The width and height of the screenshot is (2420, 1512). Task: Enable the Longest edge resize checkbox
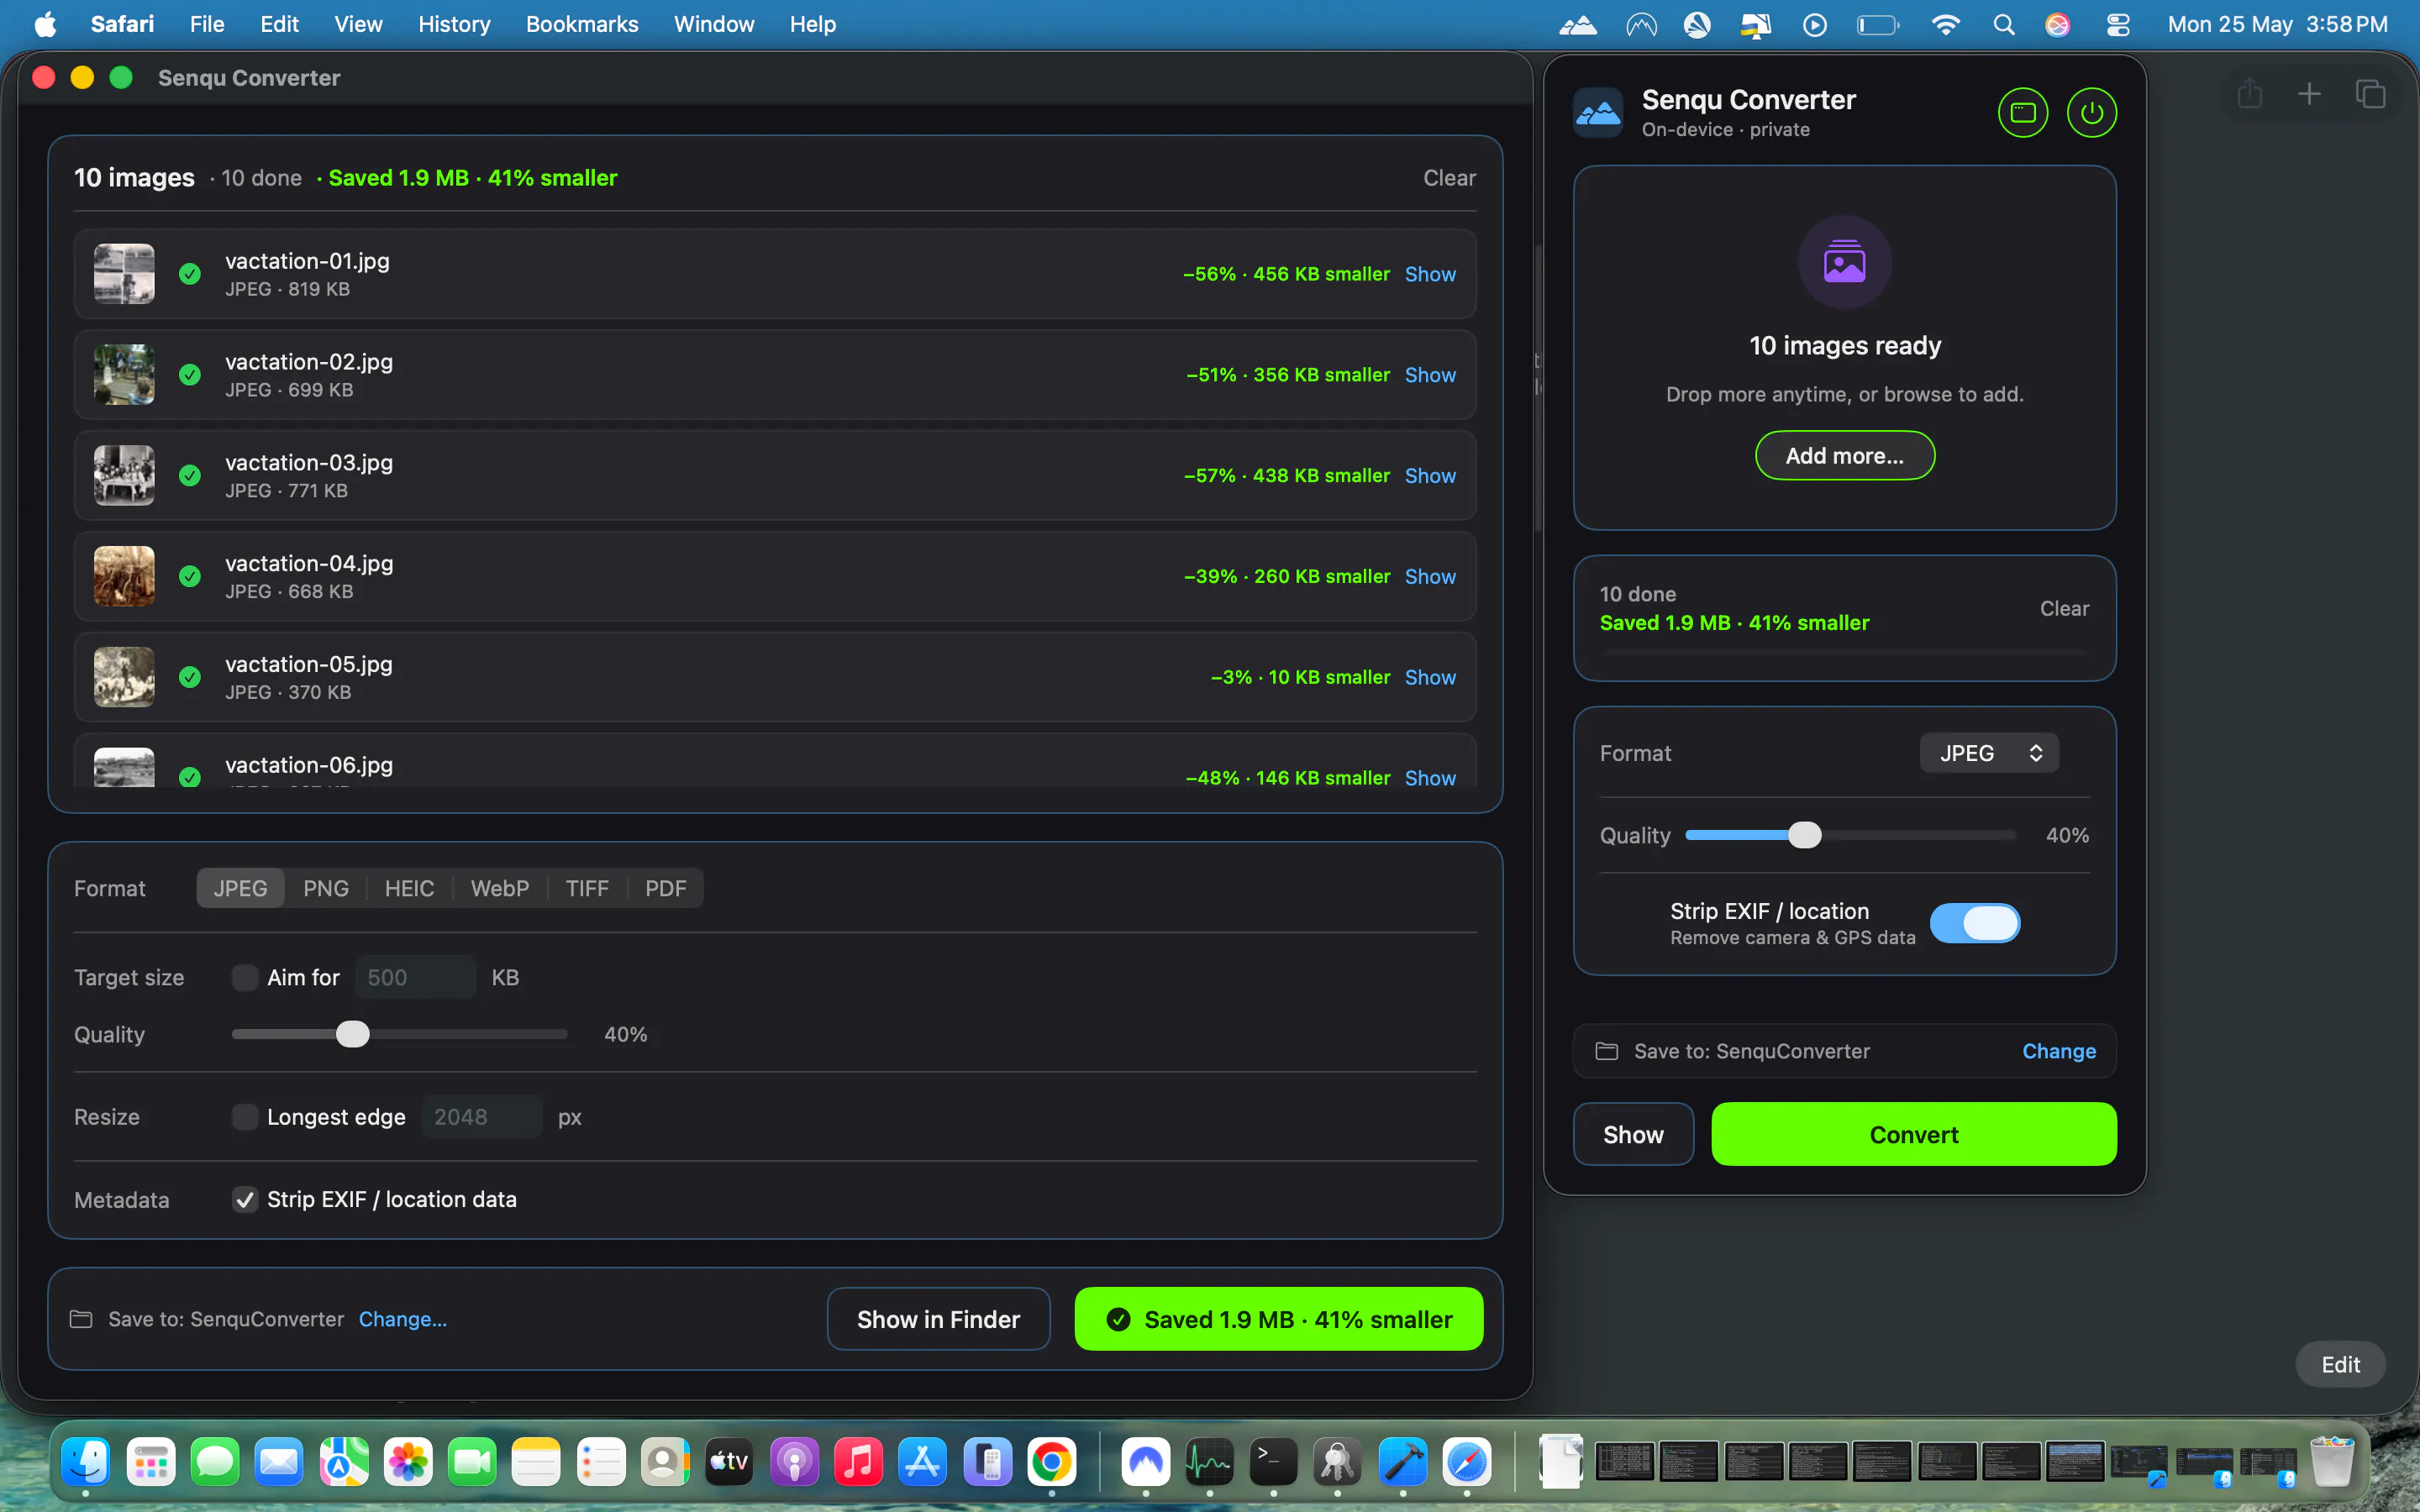tap(244, 1117)
